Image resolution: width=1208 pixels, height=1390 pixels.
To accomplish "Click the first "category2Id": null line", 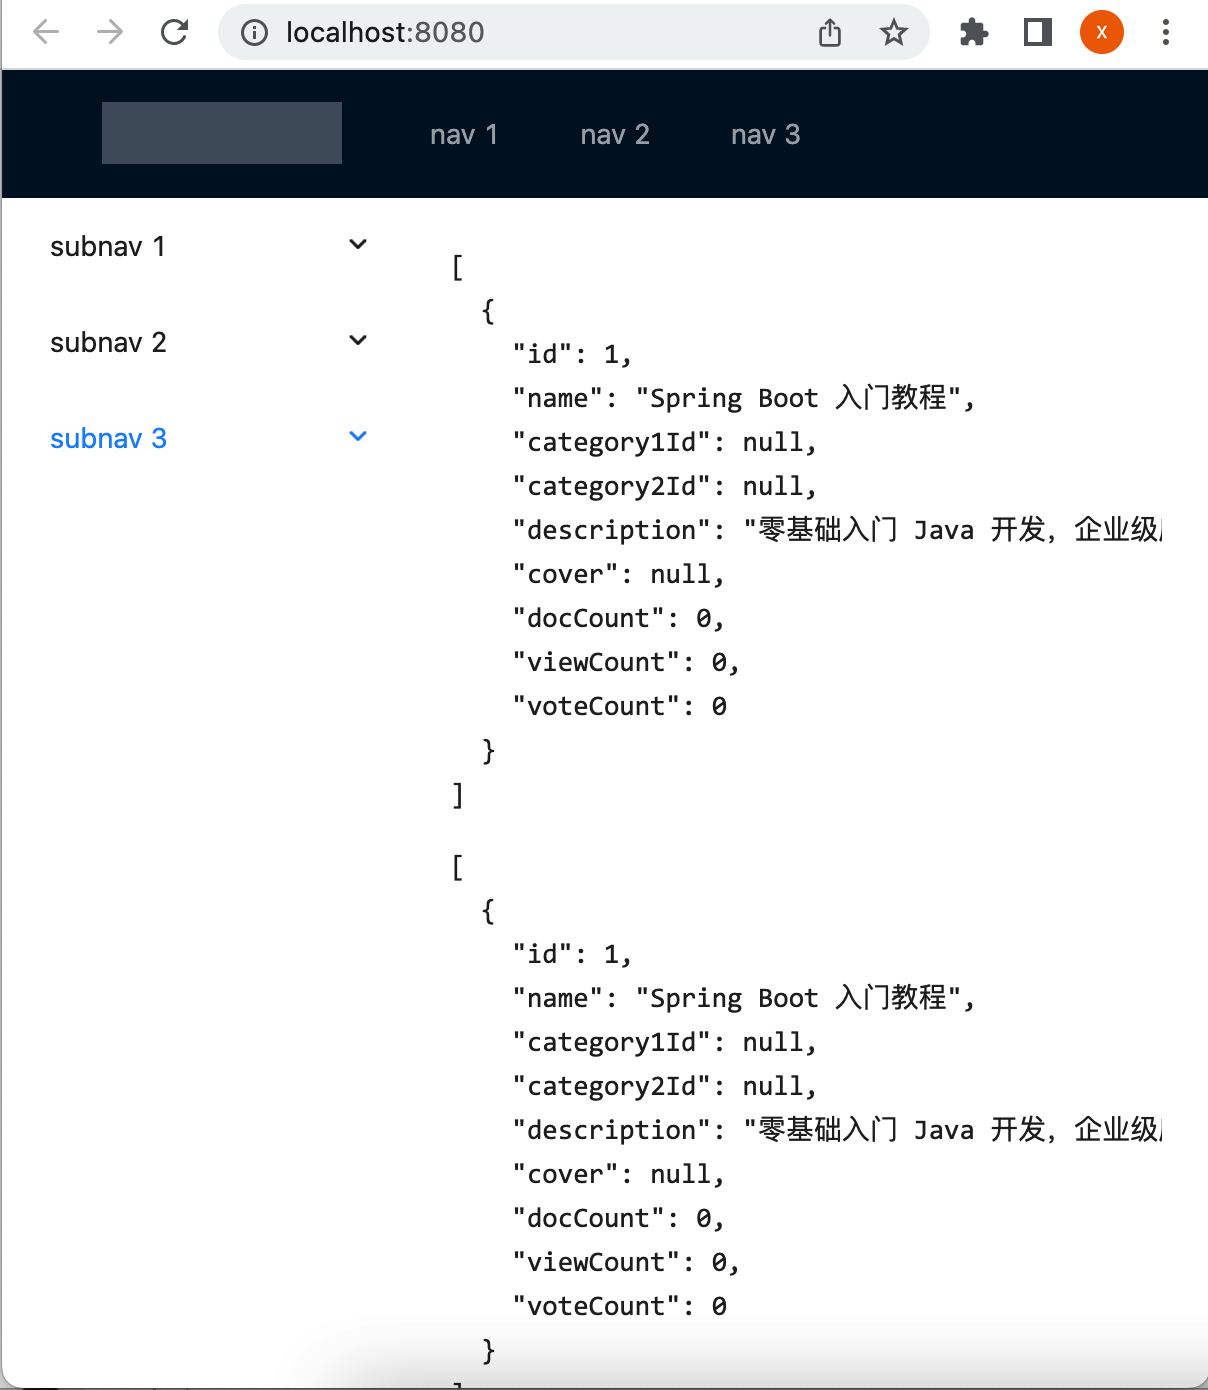I will click(665, 486).
